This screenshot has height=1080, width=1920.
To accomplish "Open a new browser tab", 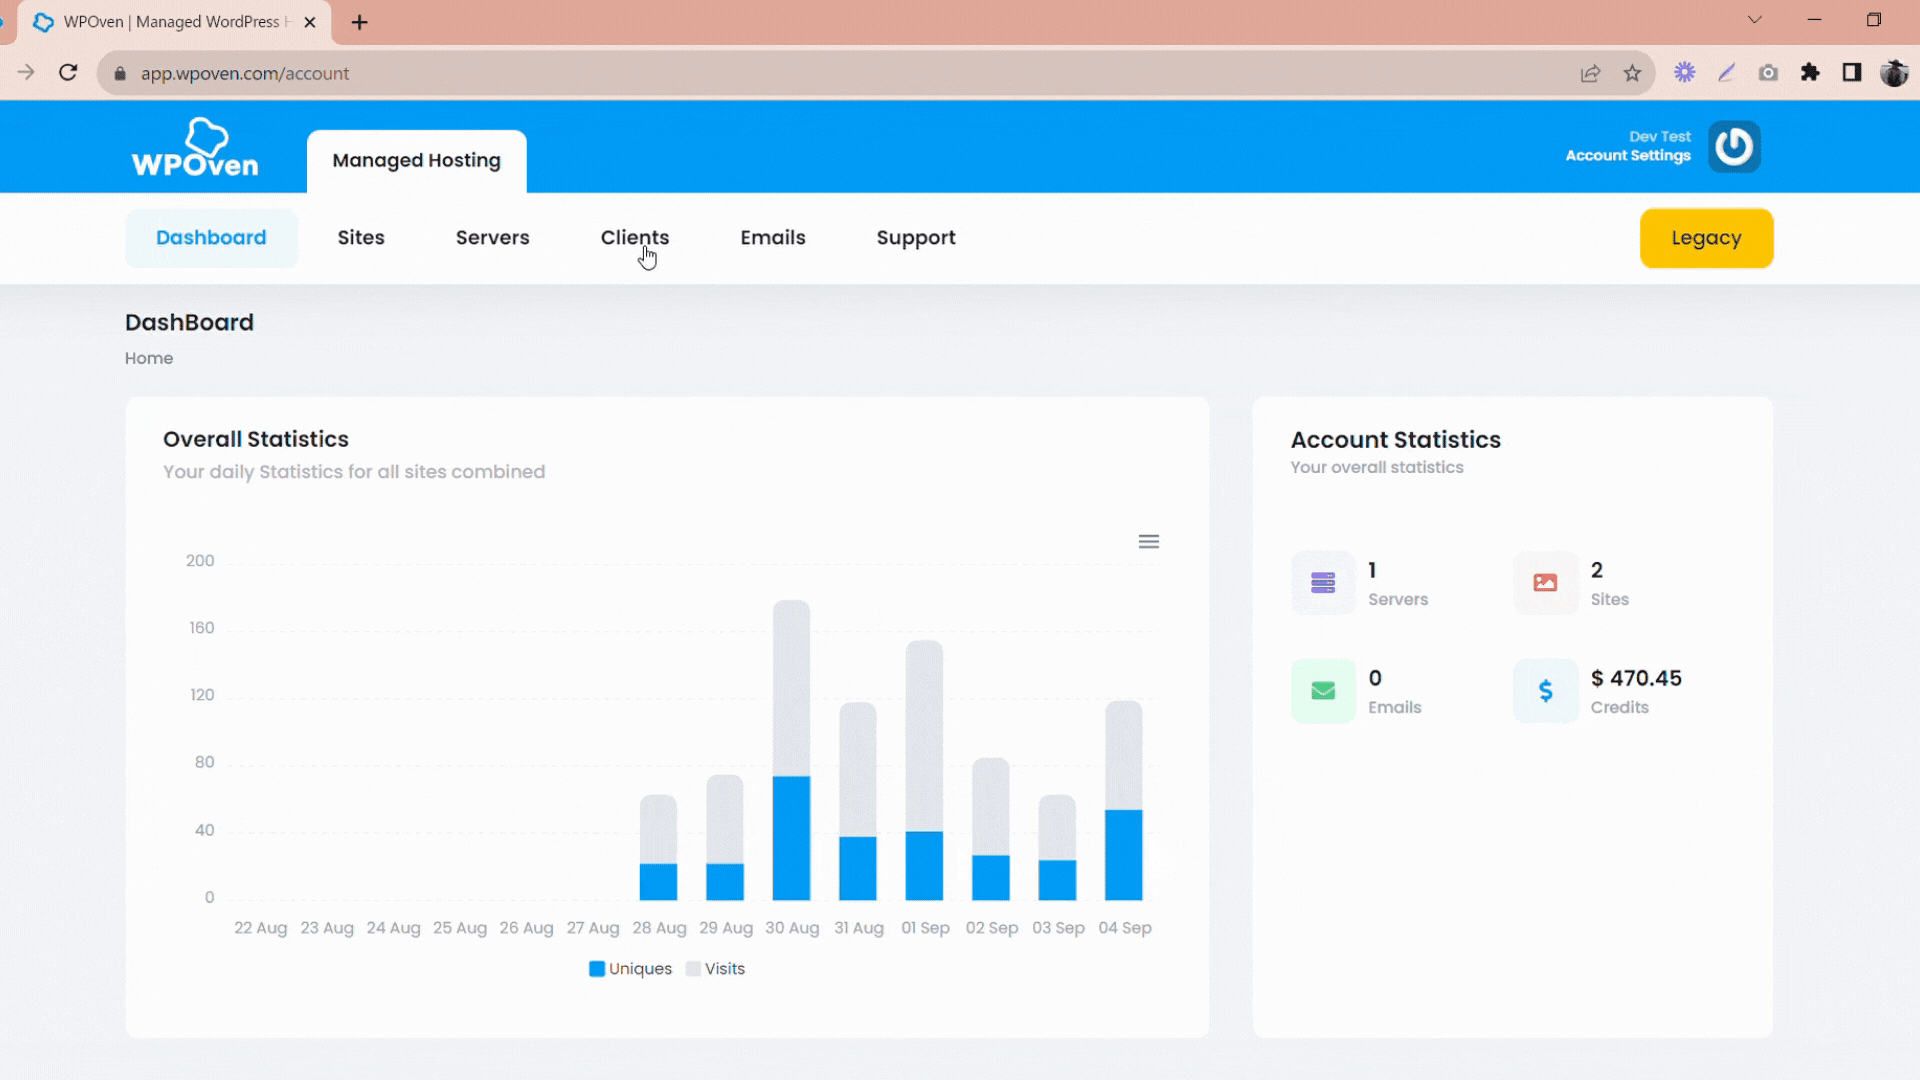I will [x=360, y=22].
